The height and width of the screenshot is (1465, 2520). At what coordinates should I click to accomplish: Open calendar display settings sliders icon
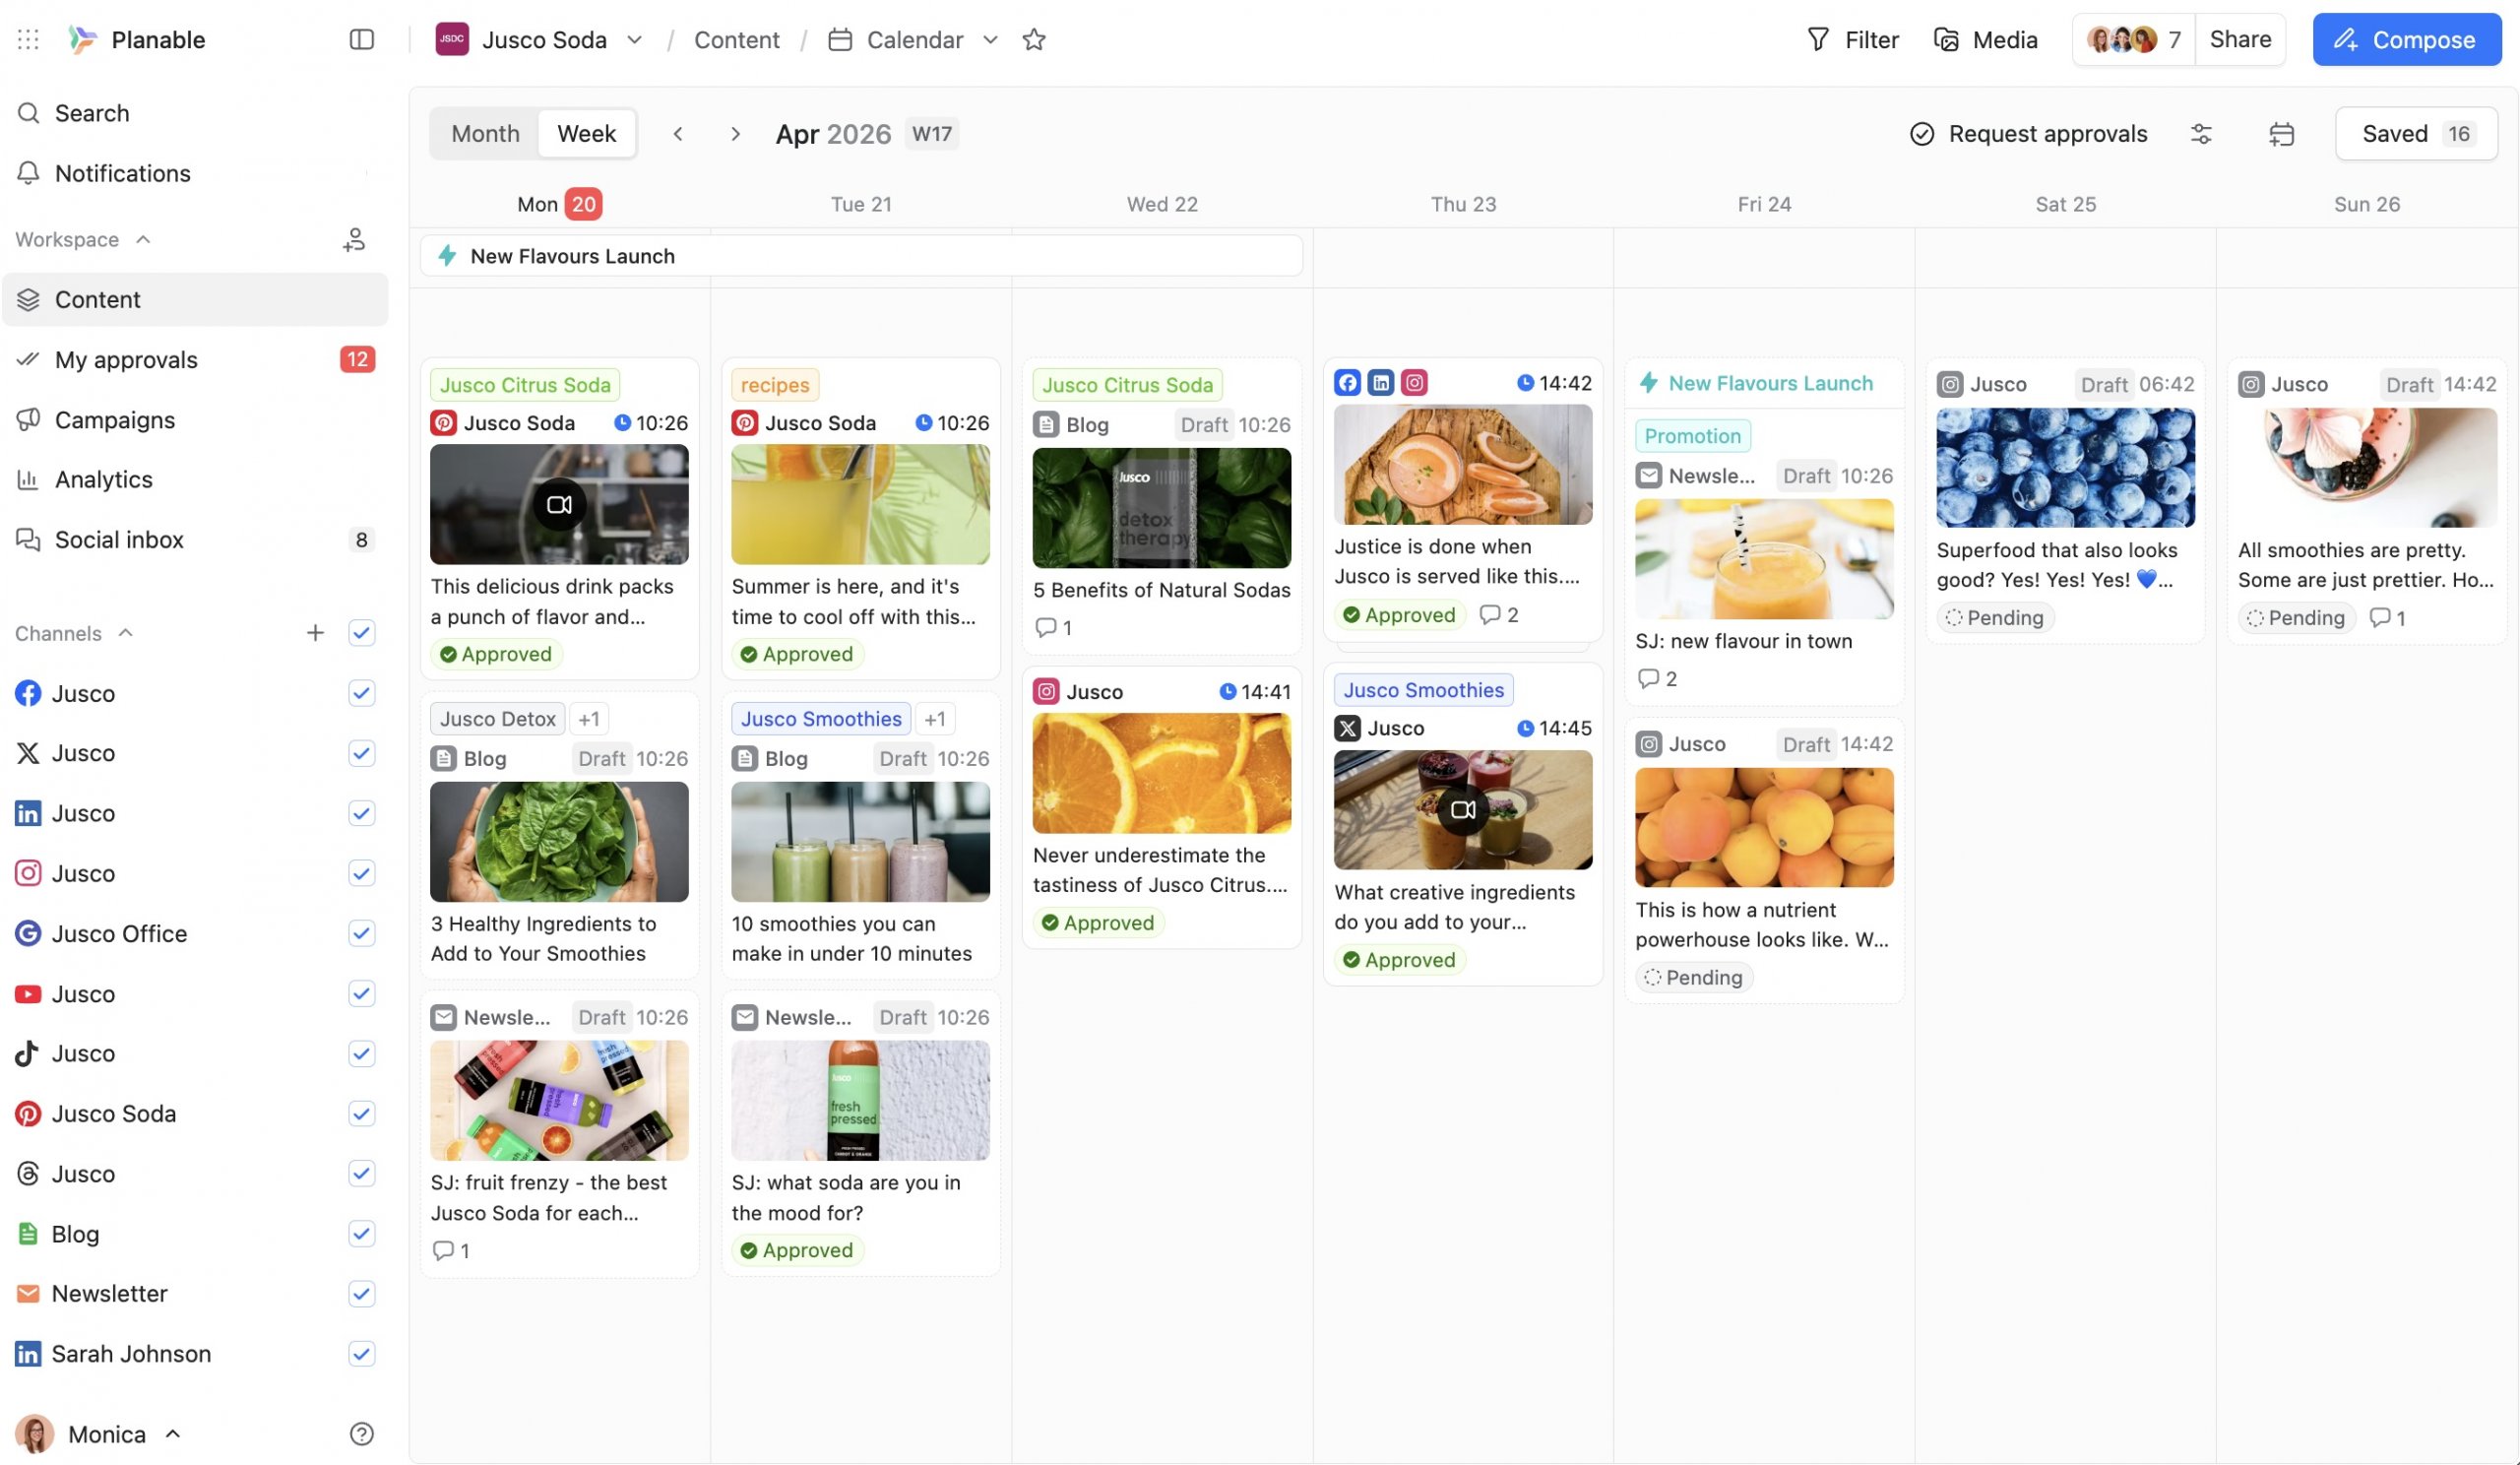pyautogui.click(x=2200, y=134)
